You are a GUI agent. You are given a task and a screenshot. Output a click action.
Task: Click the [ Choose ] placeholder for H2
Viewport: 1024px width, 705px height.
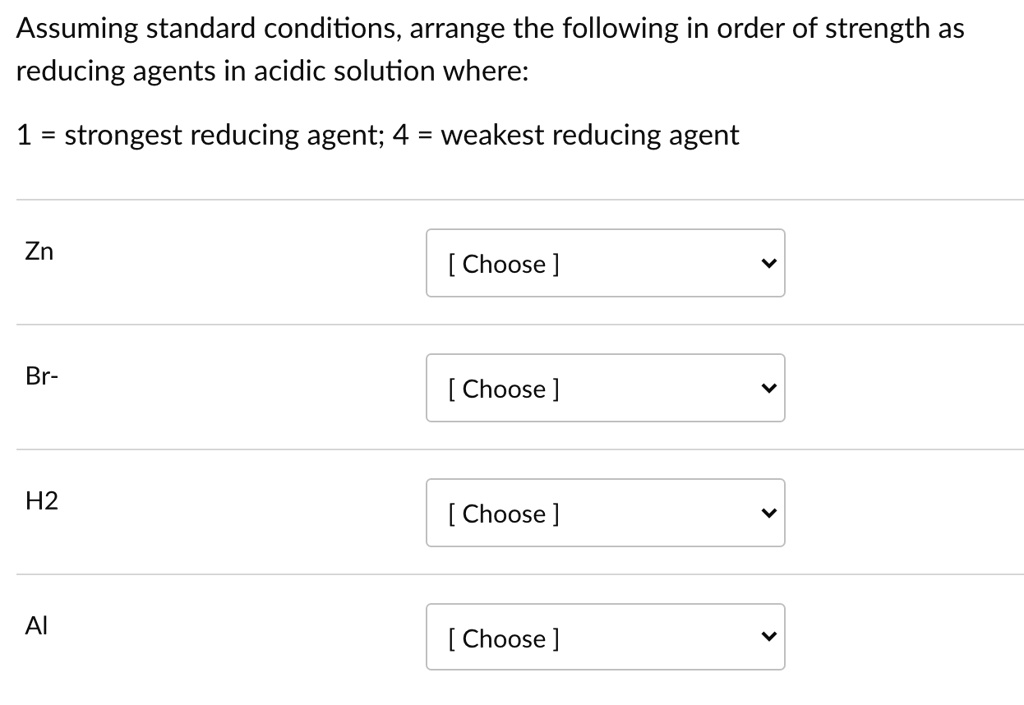coord(502,514)
